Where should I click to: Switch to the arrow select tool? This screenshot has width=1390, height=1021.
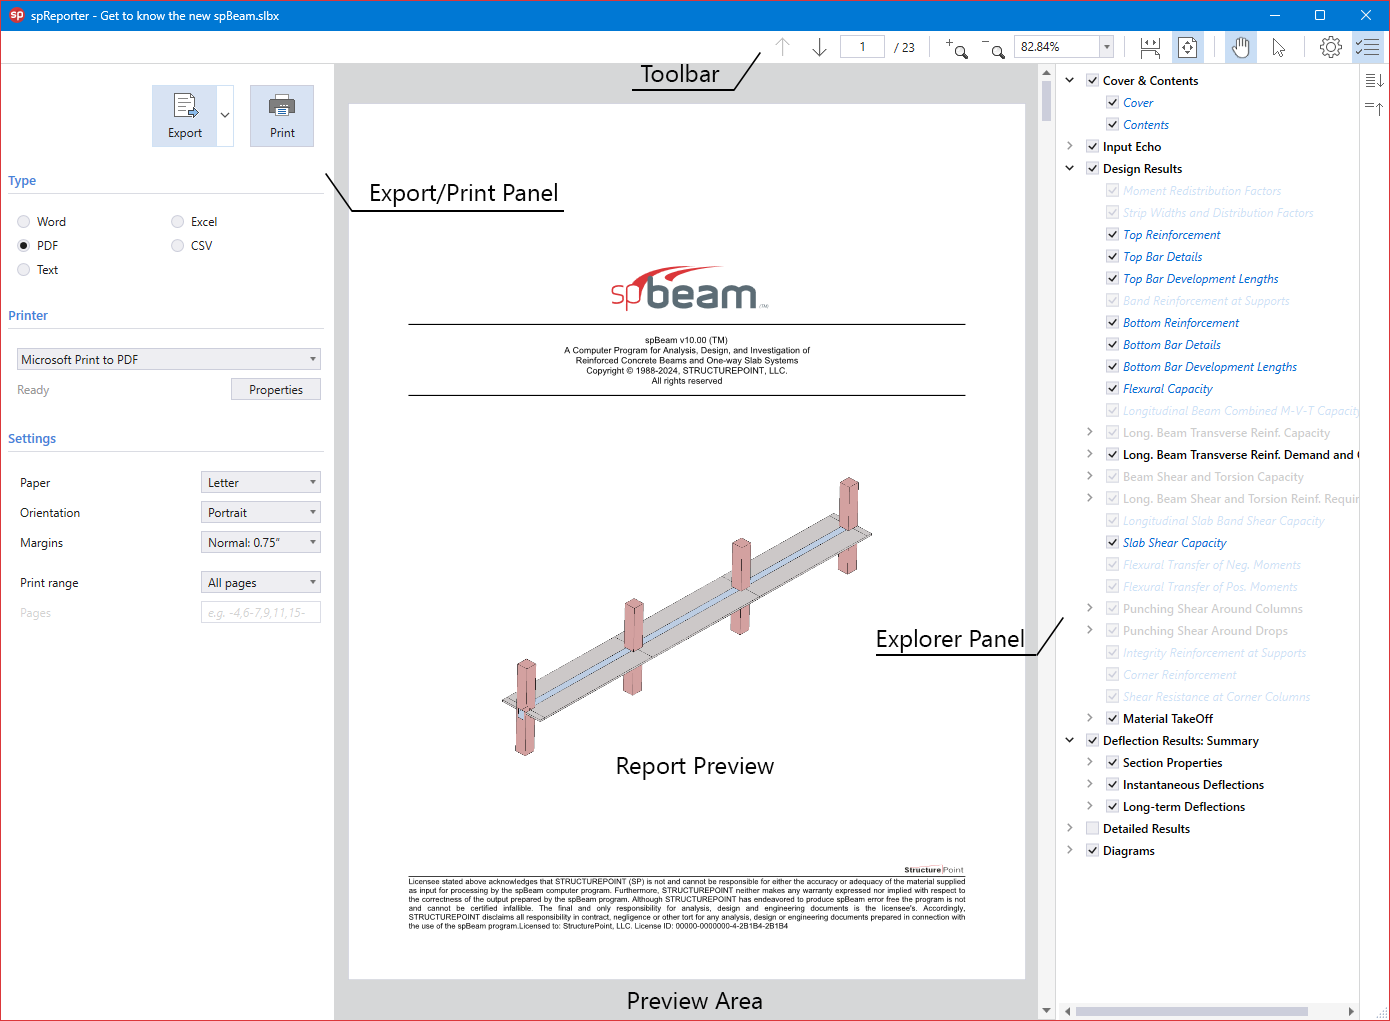tap(1278, 47)
